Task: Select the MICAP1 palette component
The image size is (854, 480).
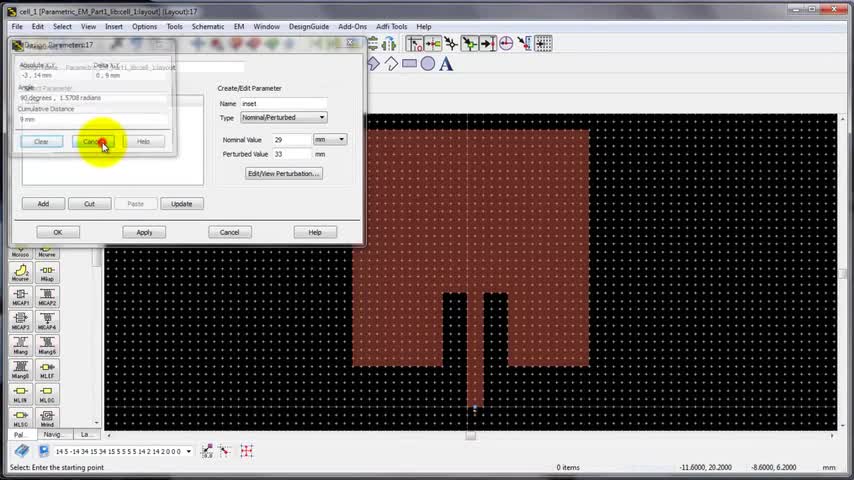Action: [x=21, y=296]
